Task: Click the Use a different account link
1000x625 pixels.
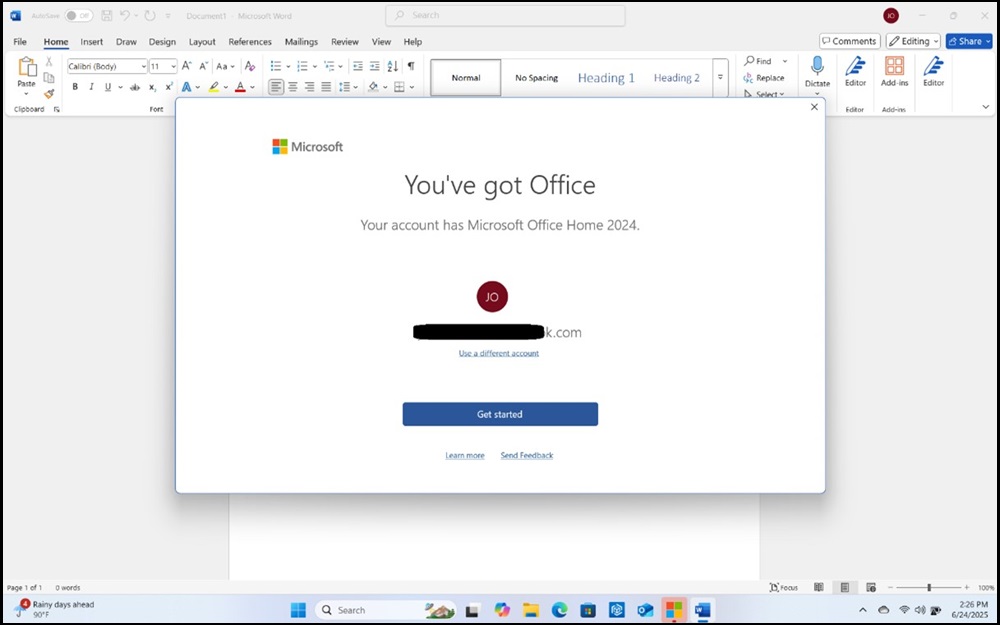Action: [498, 353]
